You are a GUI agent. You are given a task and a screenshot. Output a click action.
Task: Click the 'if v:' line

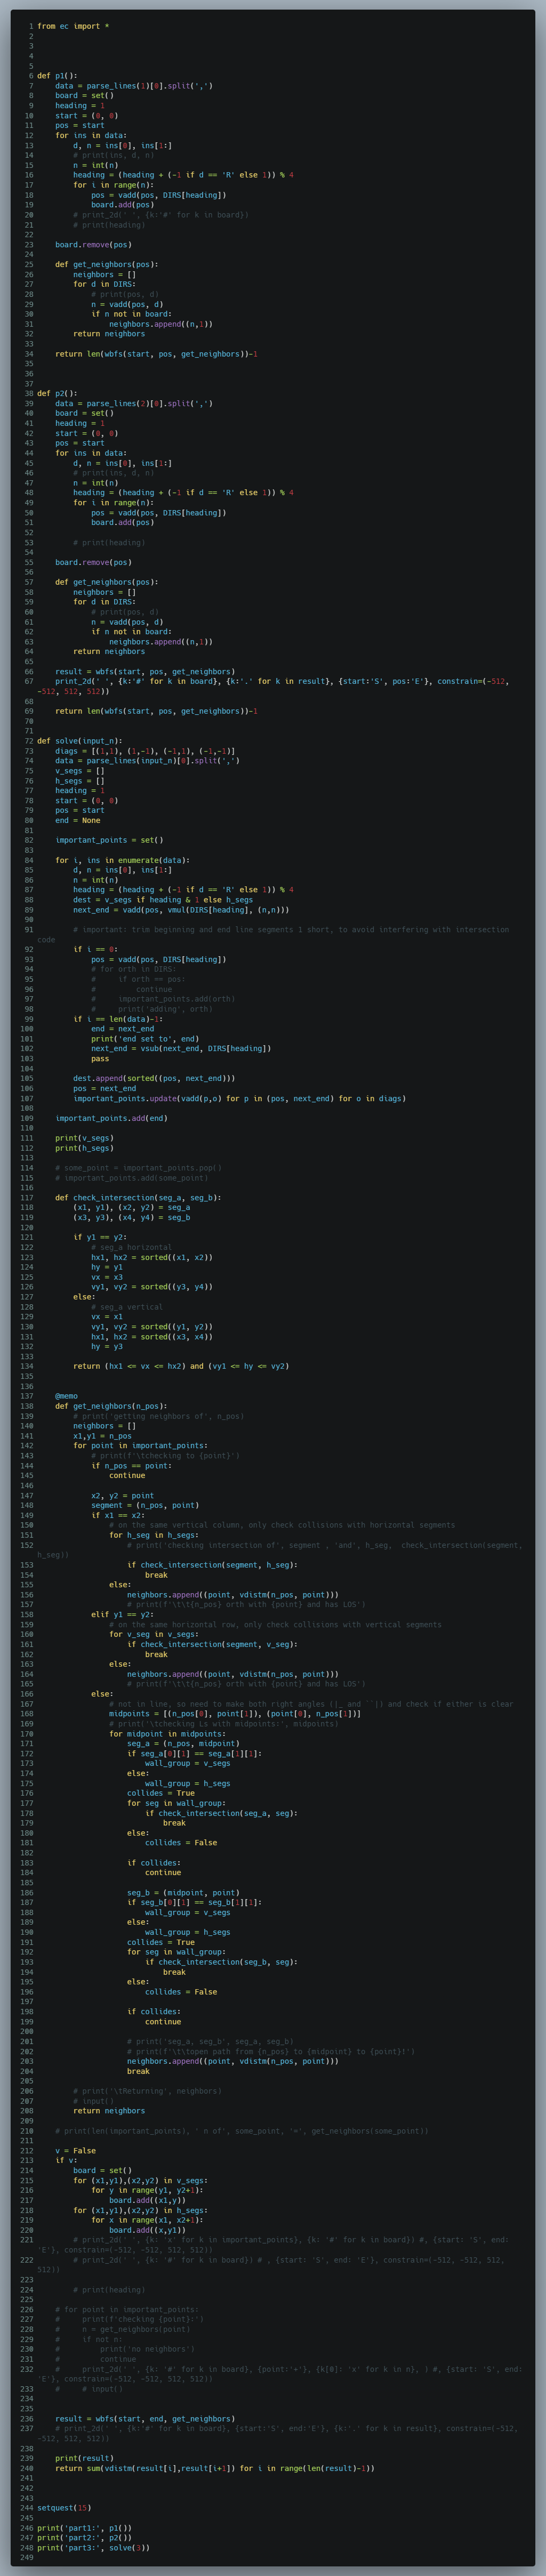[x=66, y=2161]
